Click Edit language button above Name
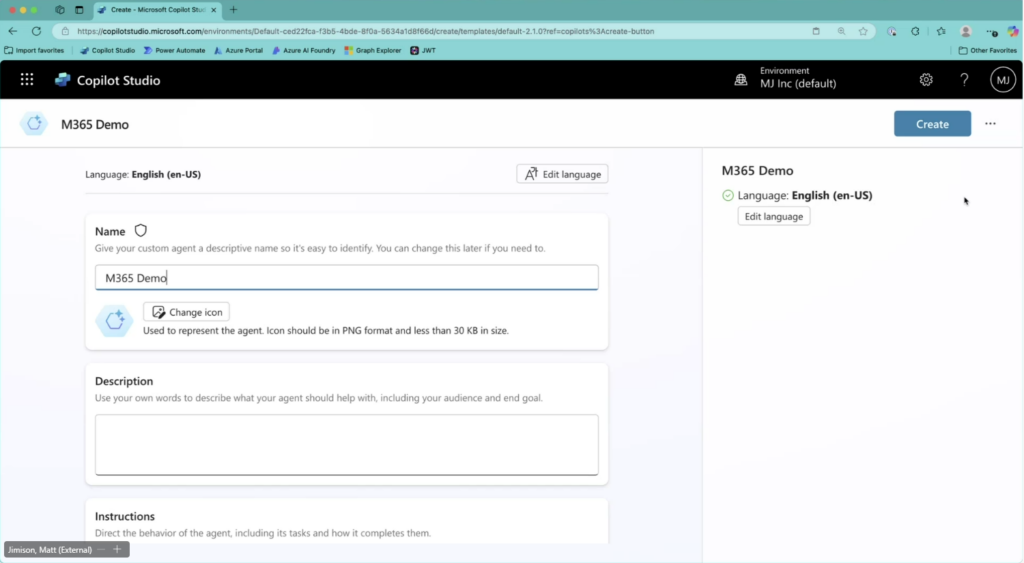This screenshot has height=563, width=1024. (x=562, y=174)
